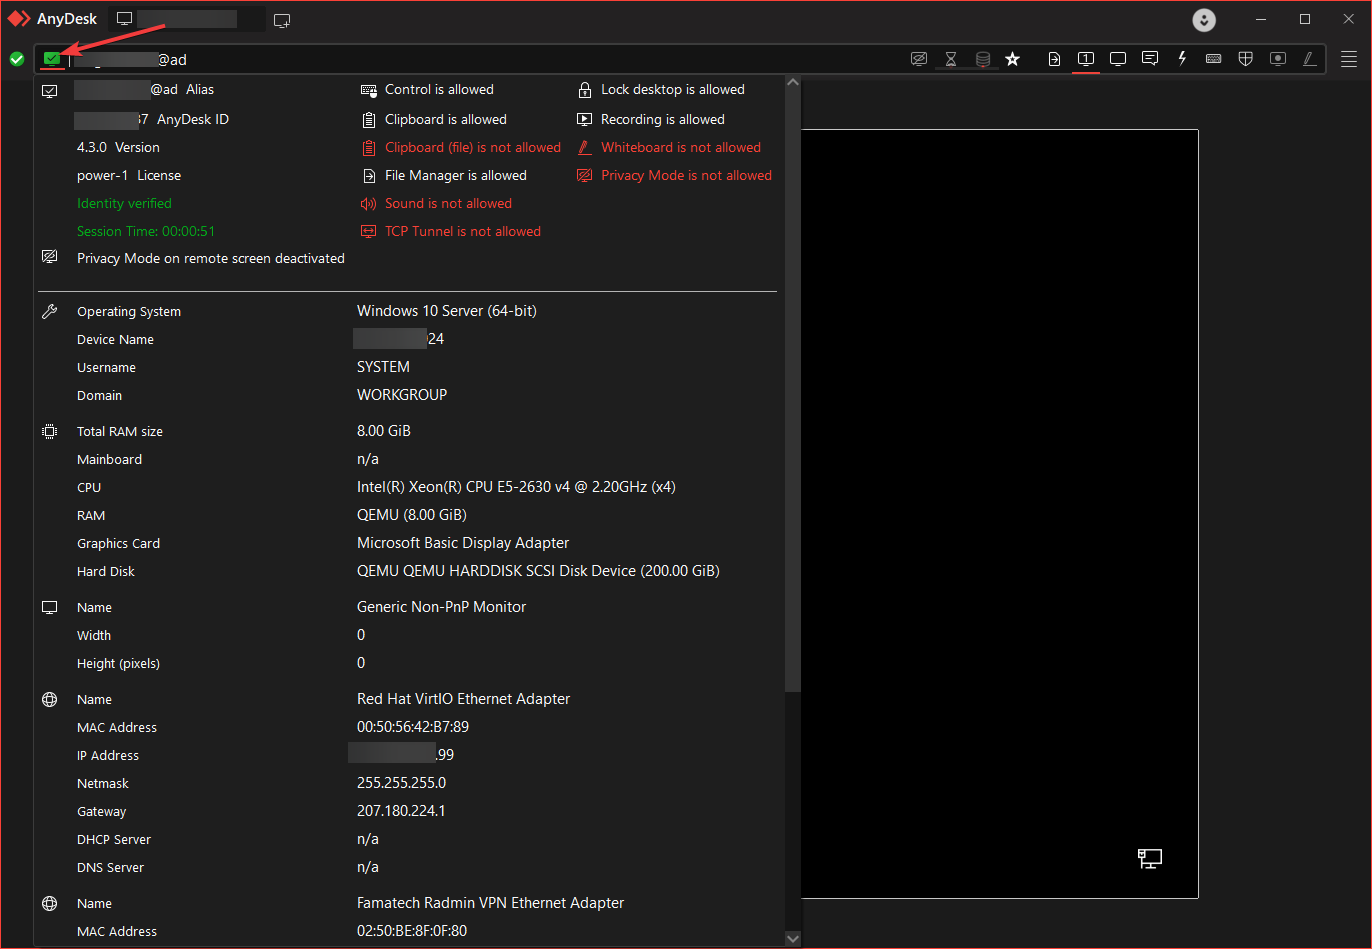Viewport: 1372px width, 949px height.
Task: Click 'Lock desktop is allowed' permission
Action: tap(673, 89)
